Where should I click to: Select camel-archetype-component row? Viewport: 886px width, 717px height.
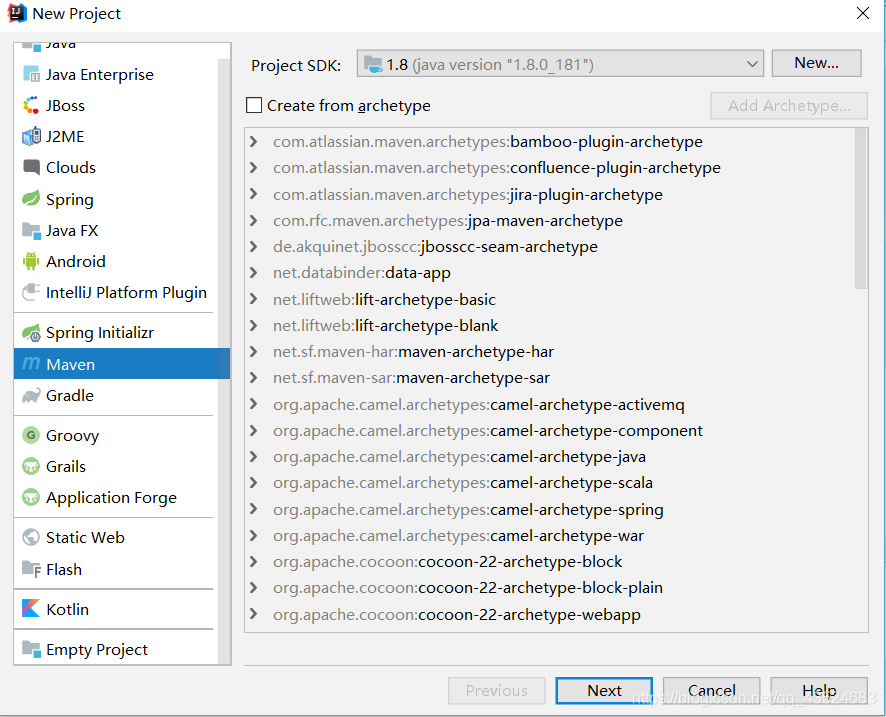click(x=549, y=431)
